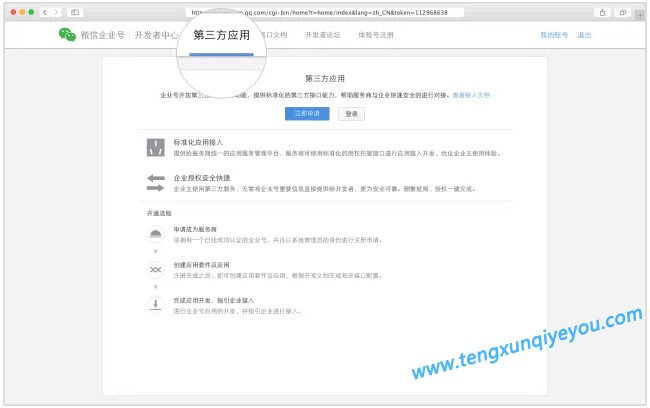Screen dimensions: 650x408
Task: Click the 企业授权安全快捷 heading
Action: pyautogui.click(x=201, y=178)
